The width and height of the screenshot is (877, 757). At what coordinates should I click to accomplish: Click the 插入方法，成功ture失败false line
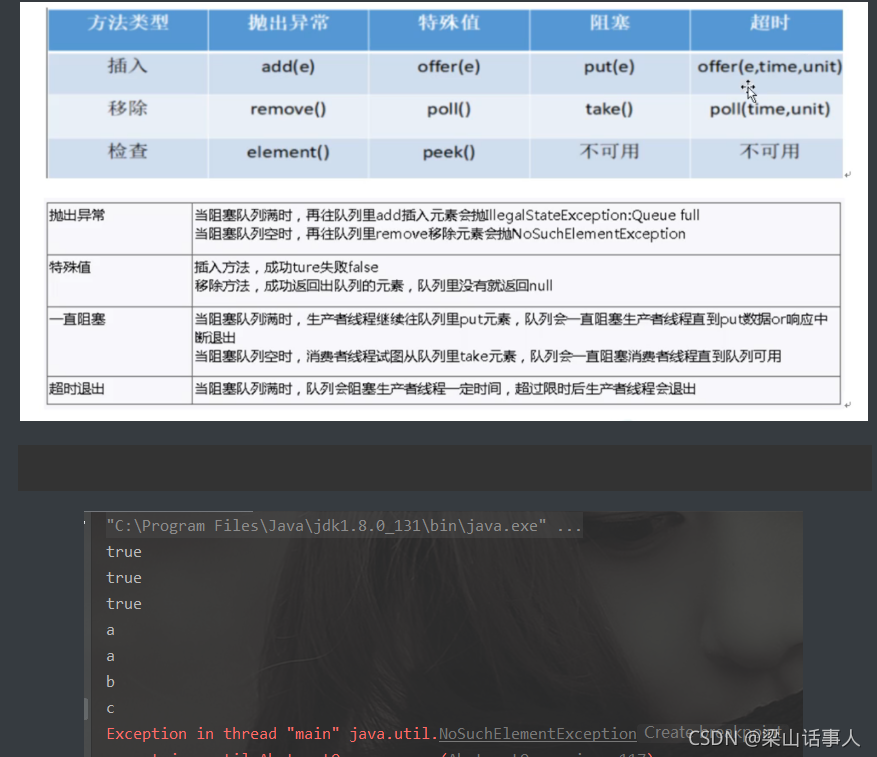pyautogui.click(x=286, y=267)
